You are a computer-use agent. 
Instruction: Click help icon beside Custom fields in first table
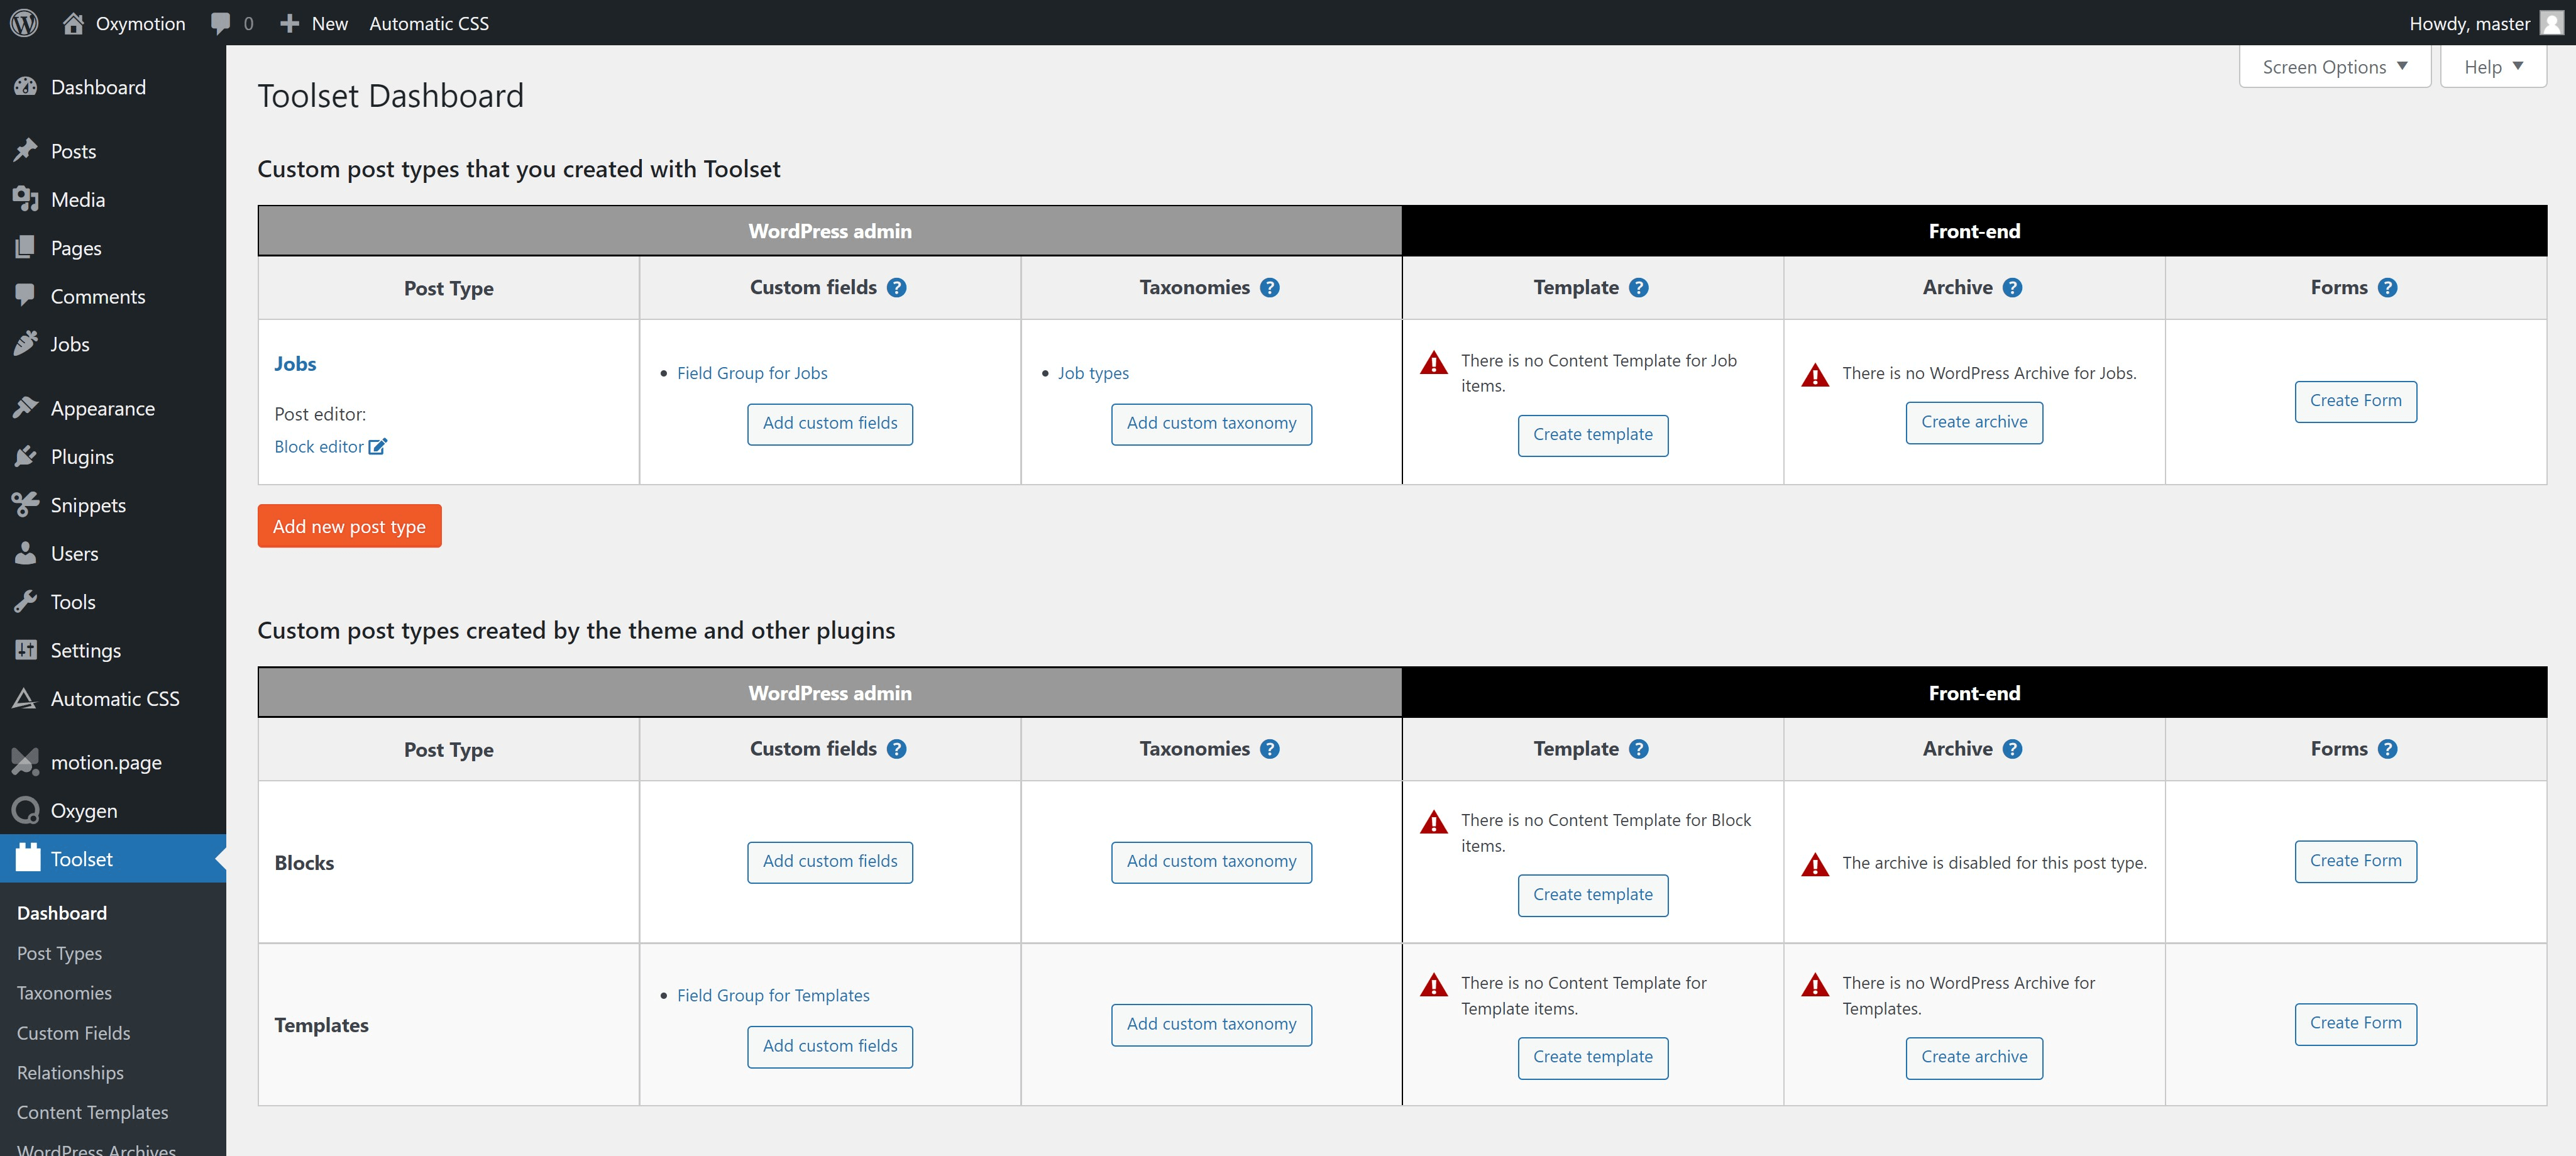pos(897,288)
